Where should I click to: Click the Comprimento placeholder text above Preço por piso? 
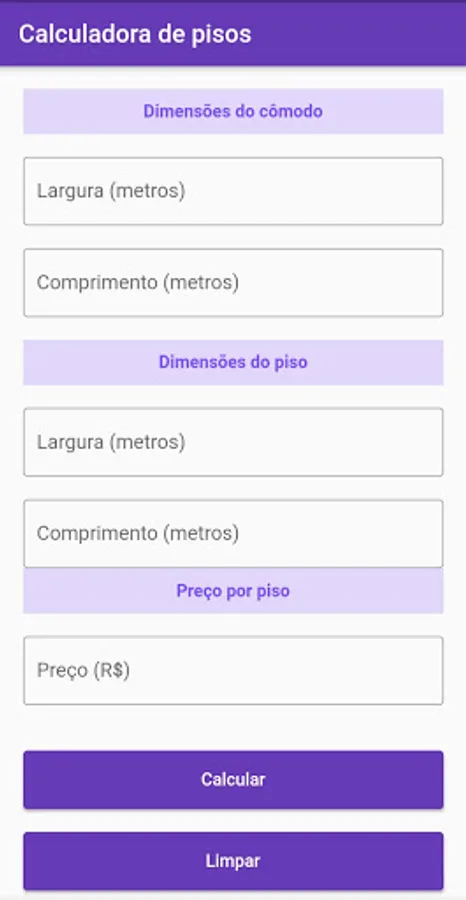138,534
